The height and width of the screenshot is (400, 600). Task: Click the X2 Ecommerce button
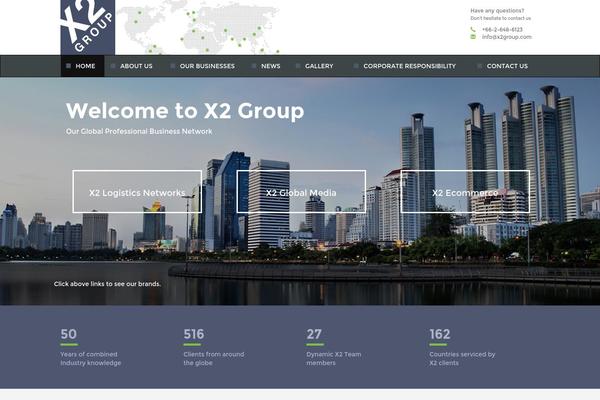(x=465, y=191)
